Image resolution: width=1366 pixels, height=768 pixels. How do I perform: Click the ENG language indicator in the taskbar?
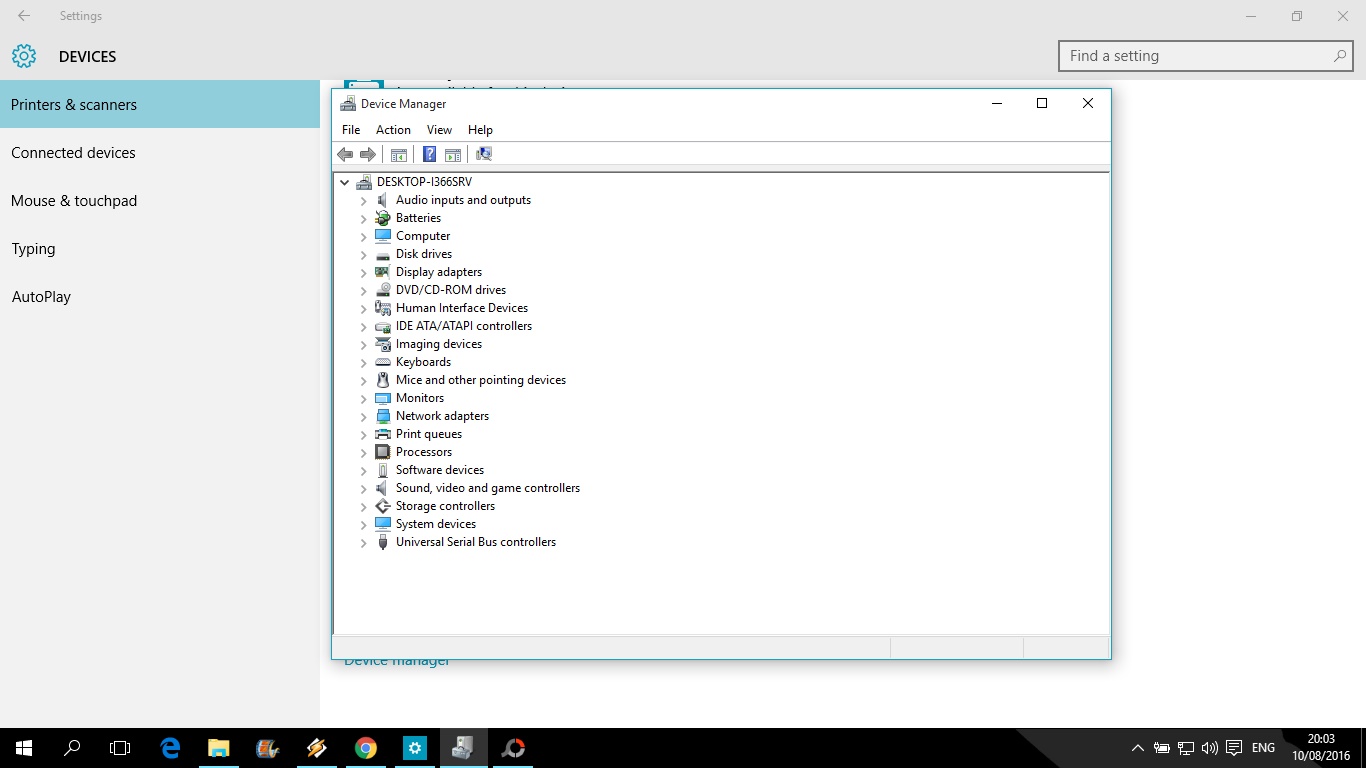pos(1262,747)
